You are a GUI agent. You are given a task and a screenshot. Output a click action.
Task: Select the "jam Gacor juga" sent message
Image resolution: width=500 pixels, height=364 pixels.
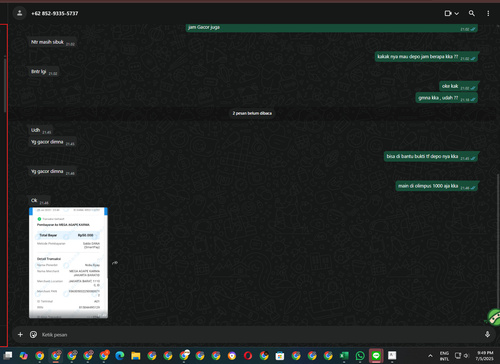click(332, 28)
